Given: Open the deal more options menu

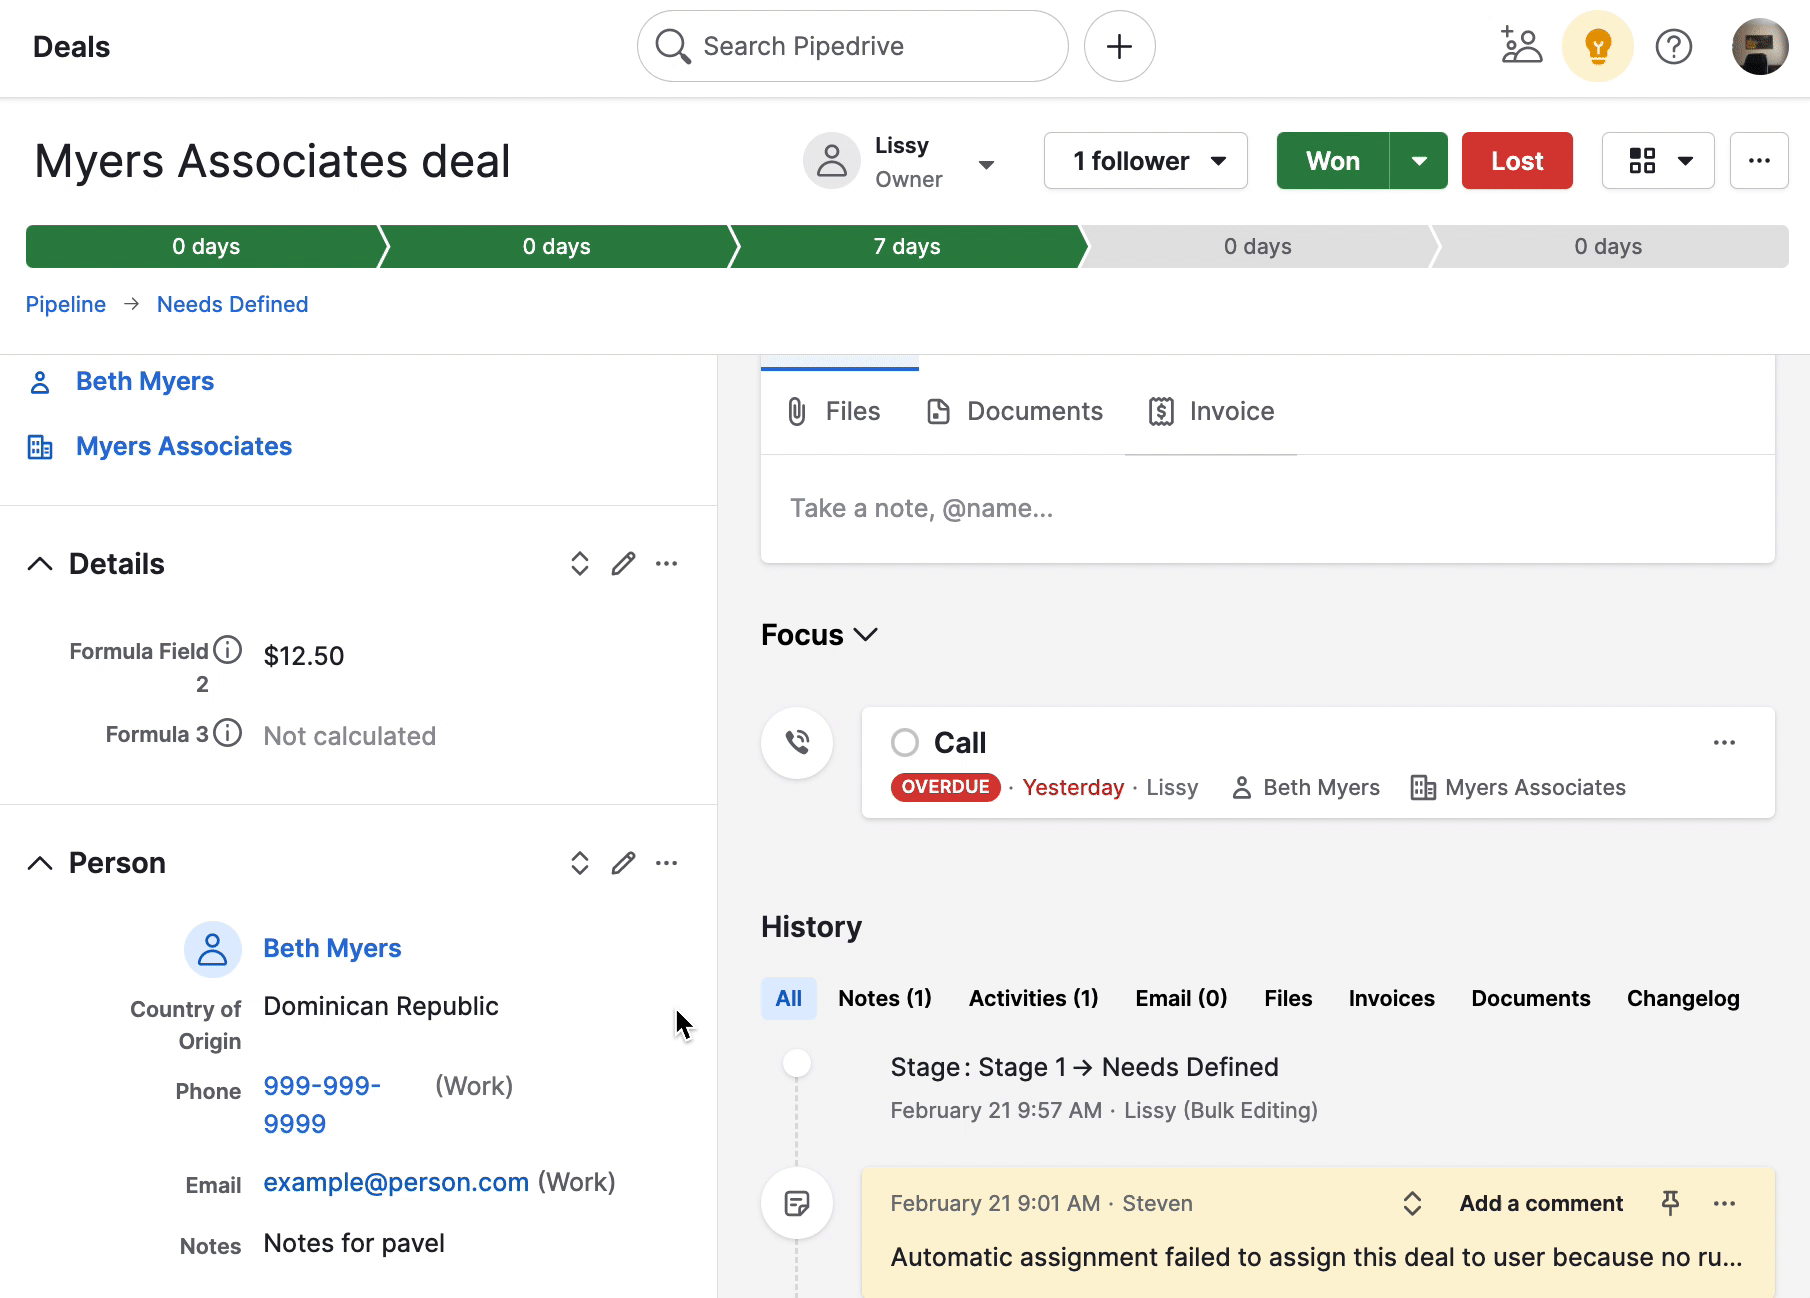Looking at the screenshot, I should [1759, 161].
